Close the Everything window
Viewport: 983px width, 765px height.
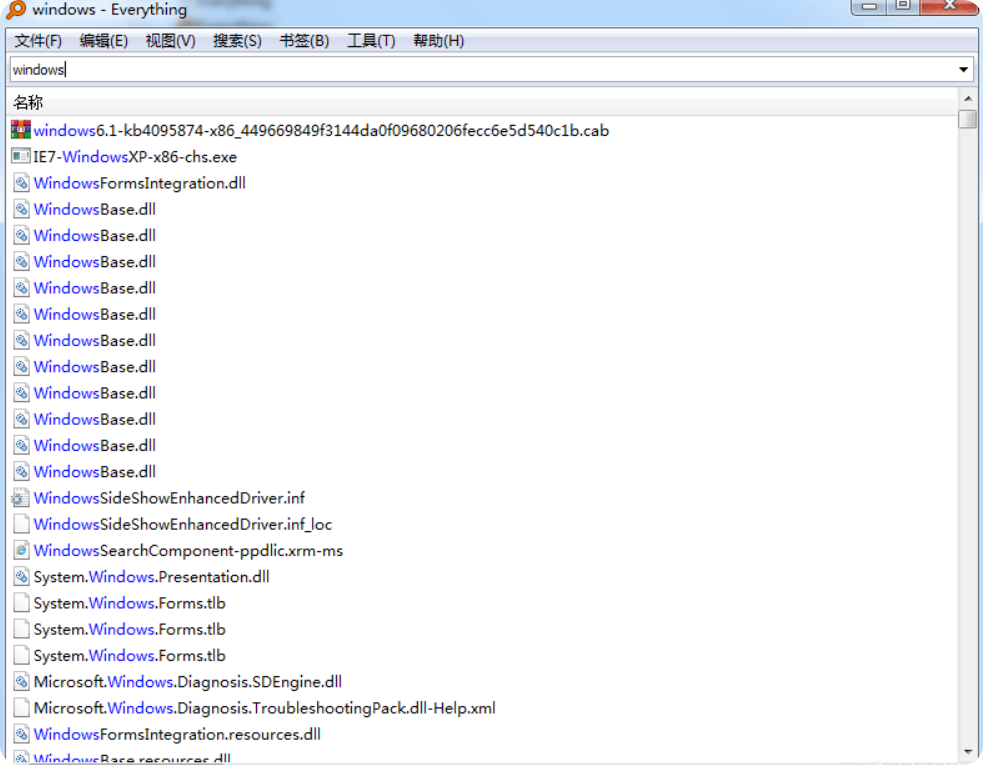click(x=949, y=6)
